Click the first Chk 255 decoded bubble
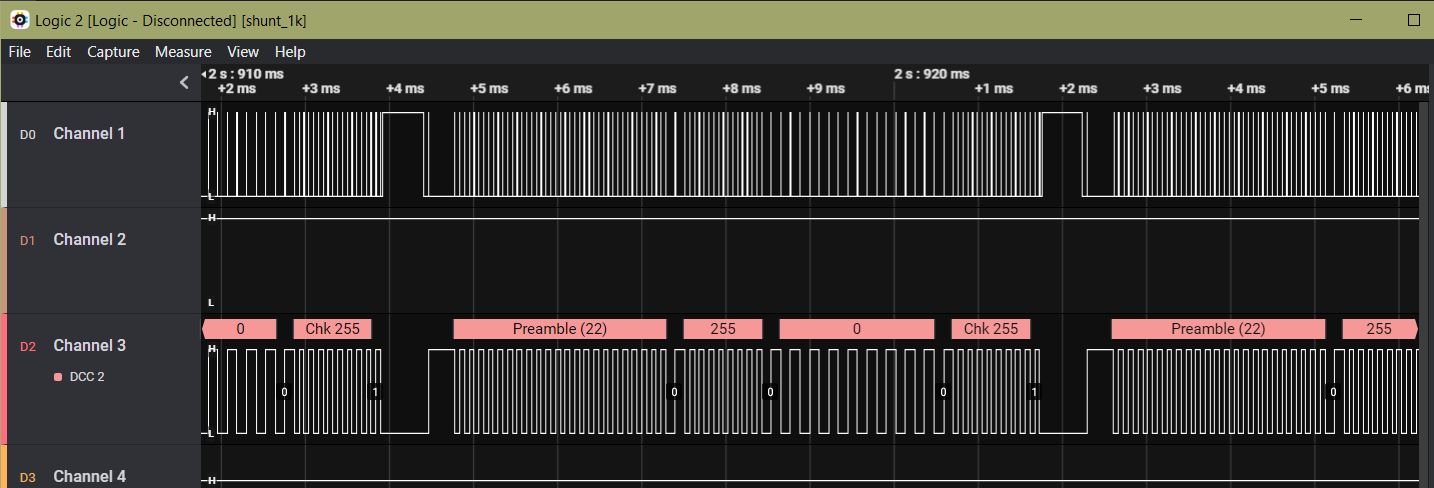 point(332,329)
